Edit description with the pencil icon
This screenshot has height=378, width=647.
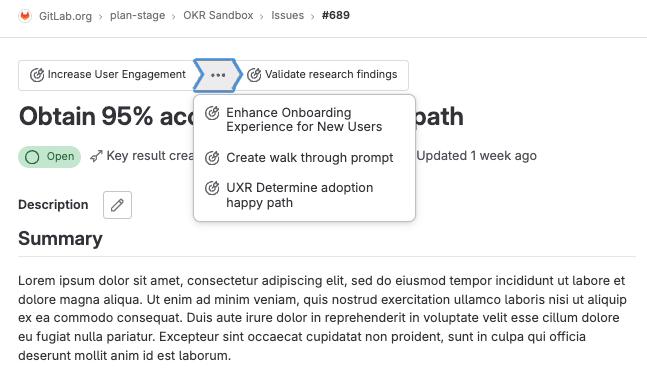click(x=118, y=205)
